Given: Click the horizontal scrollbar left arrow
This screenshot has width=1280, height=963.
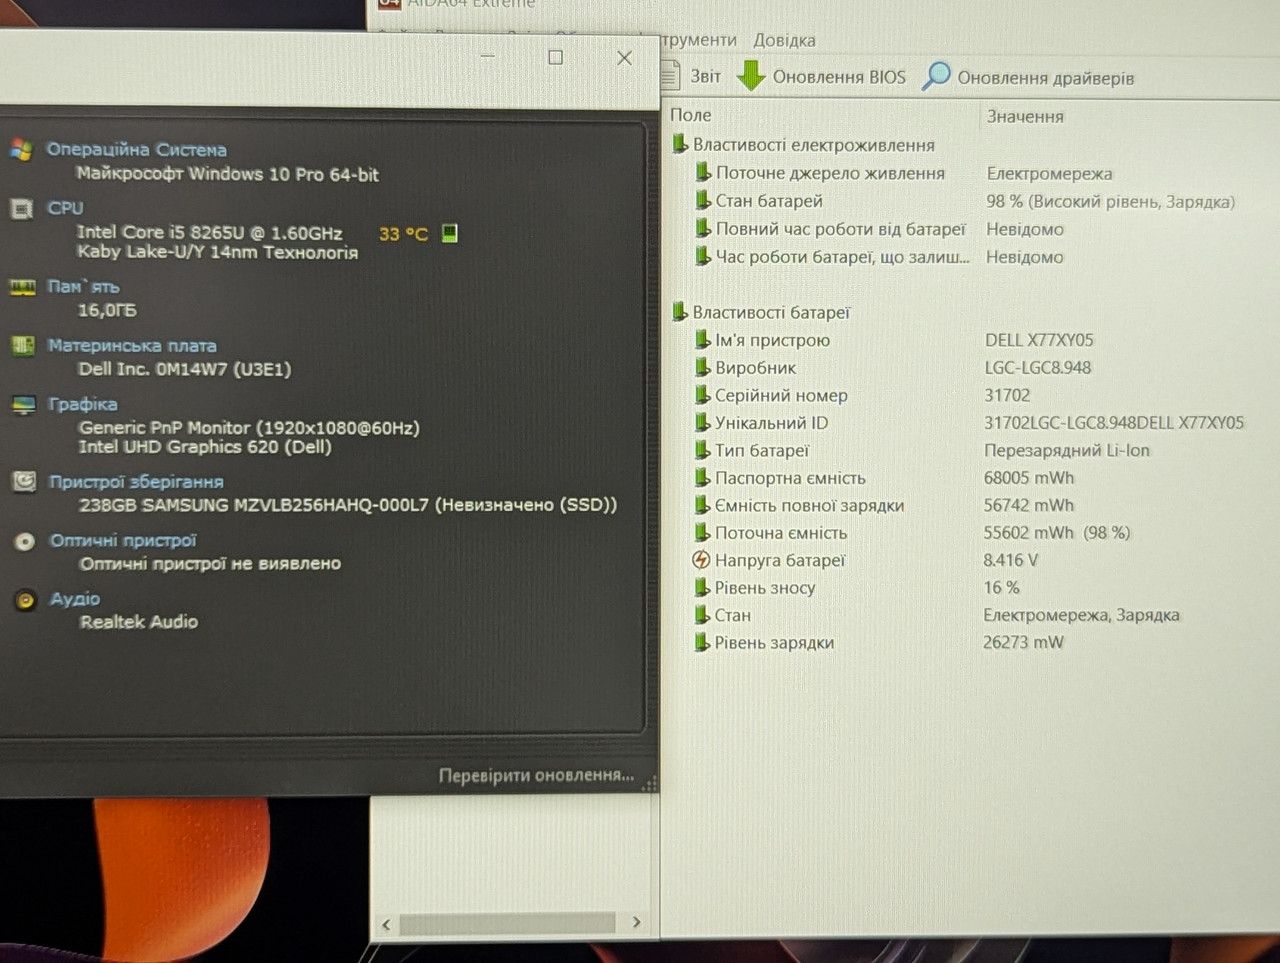Looking at the screenshot, I should [x=386, y=925].
